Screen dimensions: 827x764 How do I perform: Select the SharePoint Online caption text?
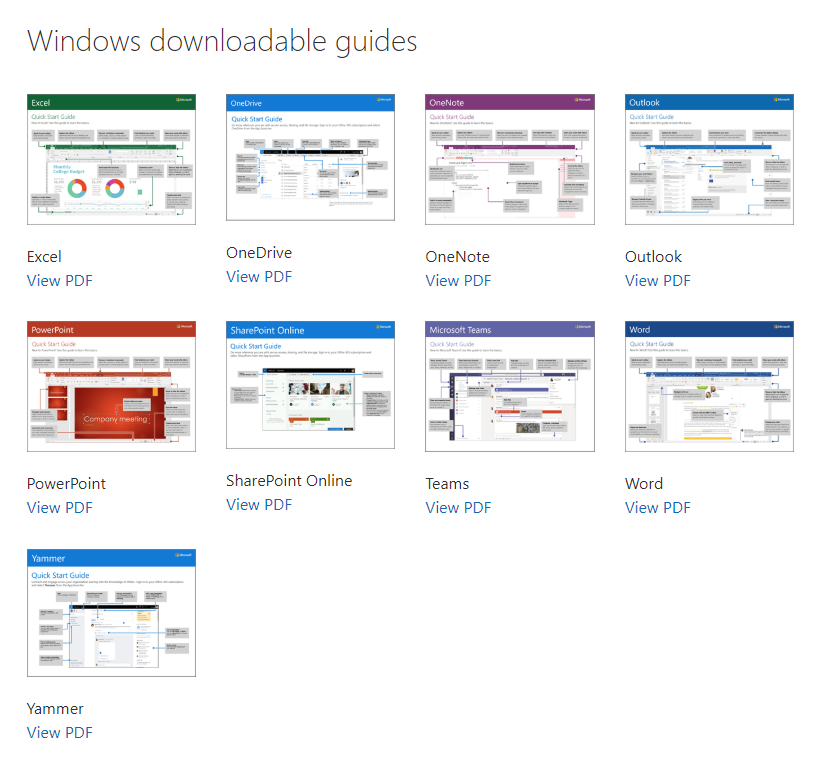289,480
